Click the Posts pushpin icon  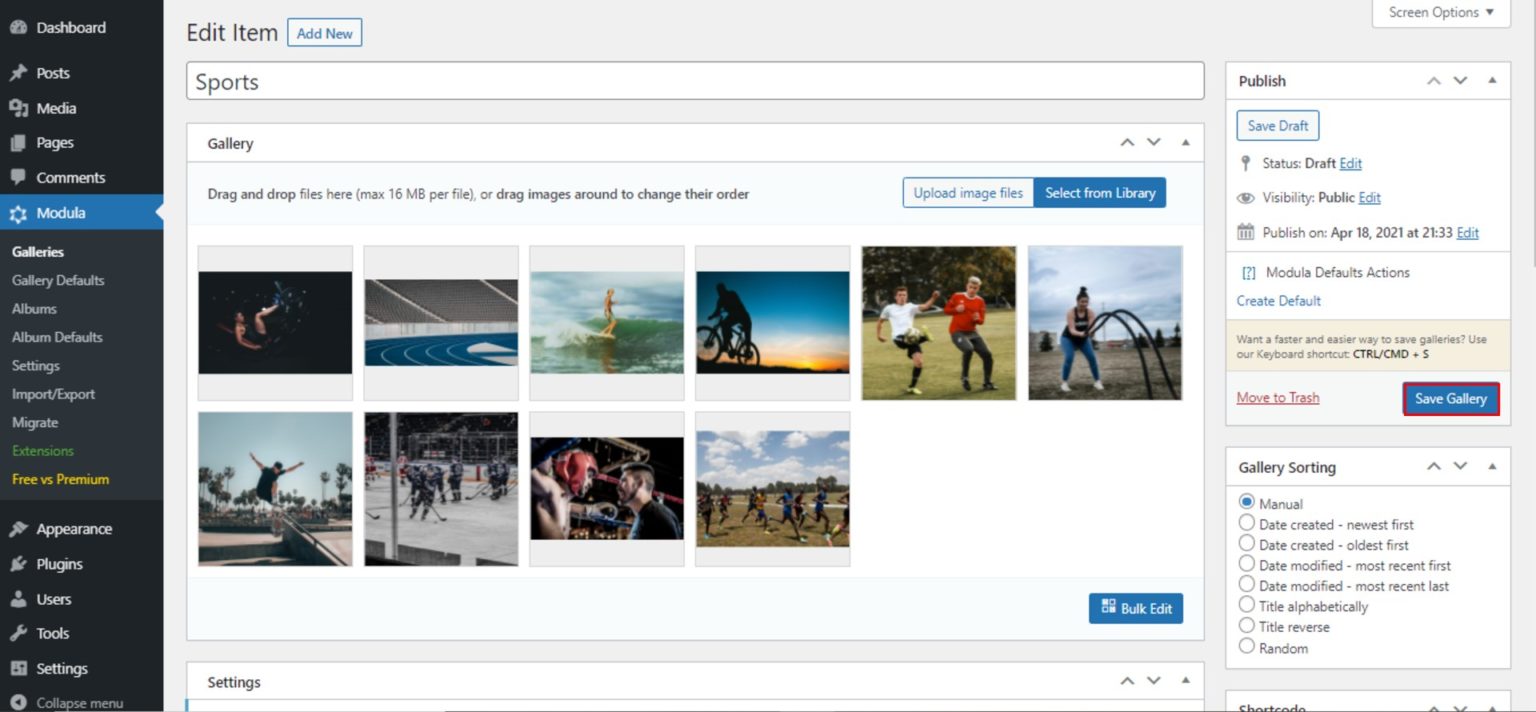coord(18,72)
